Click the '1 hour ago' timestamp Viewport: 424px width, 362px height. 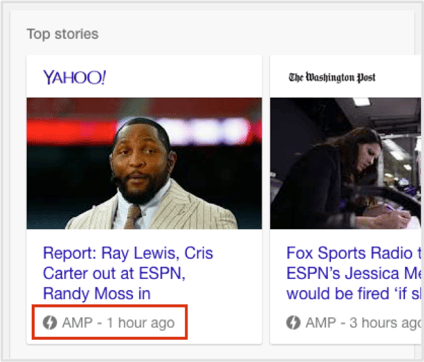(141, 323)
